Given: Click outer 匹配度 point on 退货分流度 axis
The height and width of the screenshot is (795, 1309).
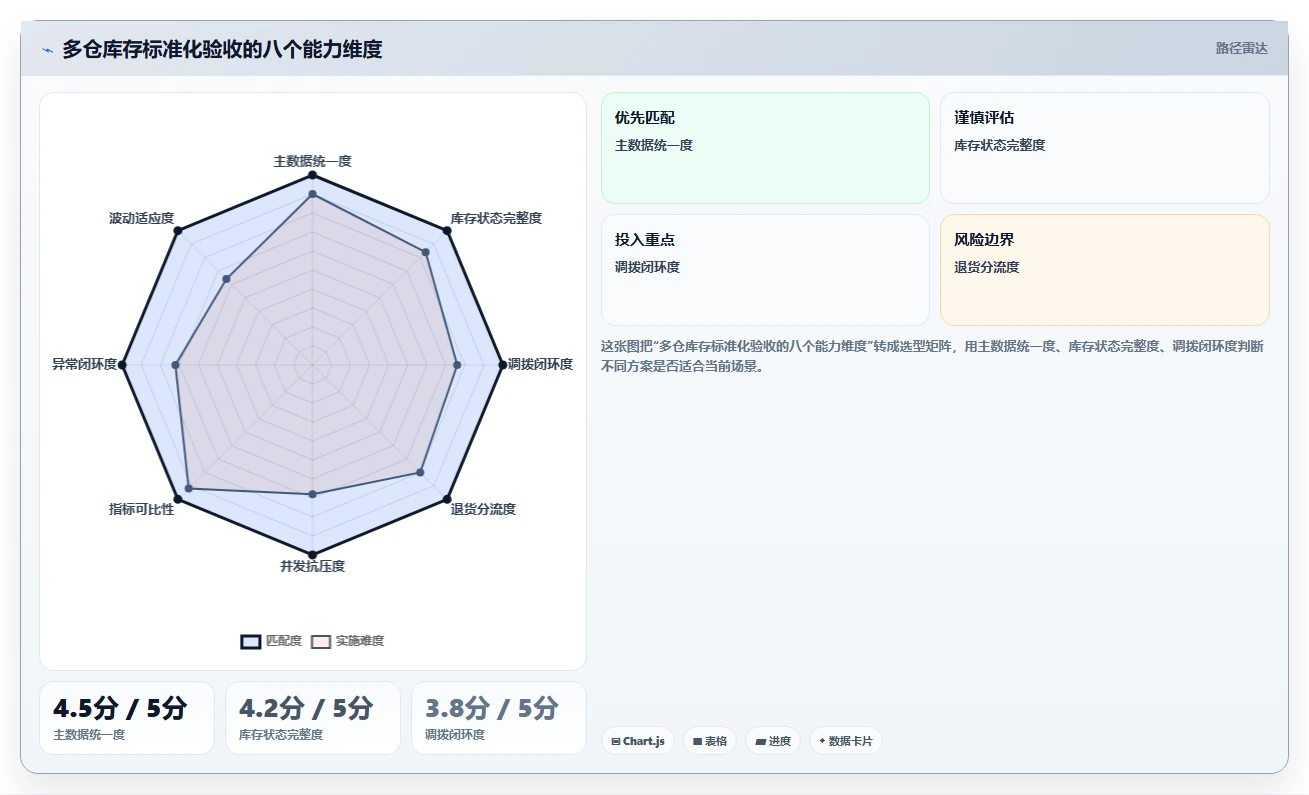Looking at the screenshot, I should coord(447,499).
